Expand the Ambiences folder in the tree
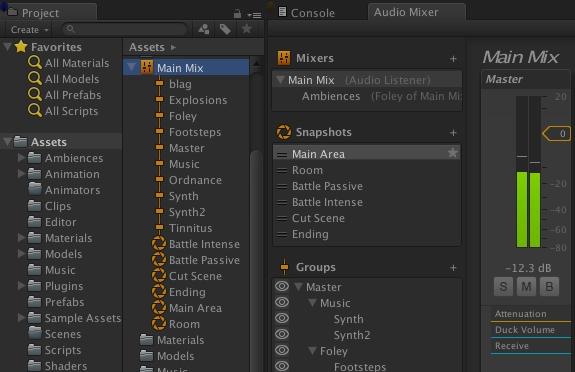This screenshot has width=575, height=372. pos(21,158)
